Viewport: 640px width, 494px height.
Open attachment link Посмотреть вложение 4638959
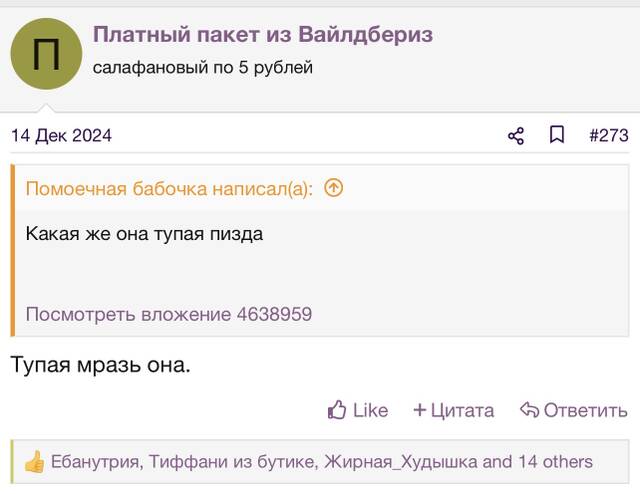(x=169, y=314)
